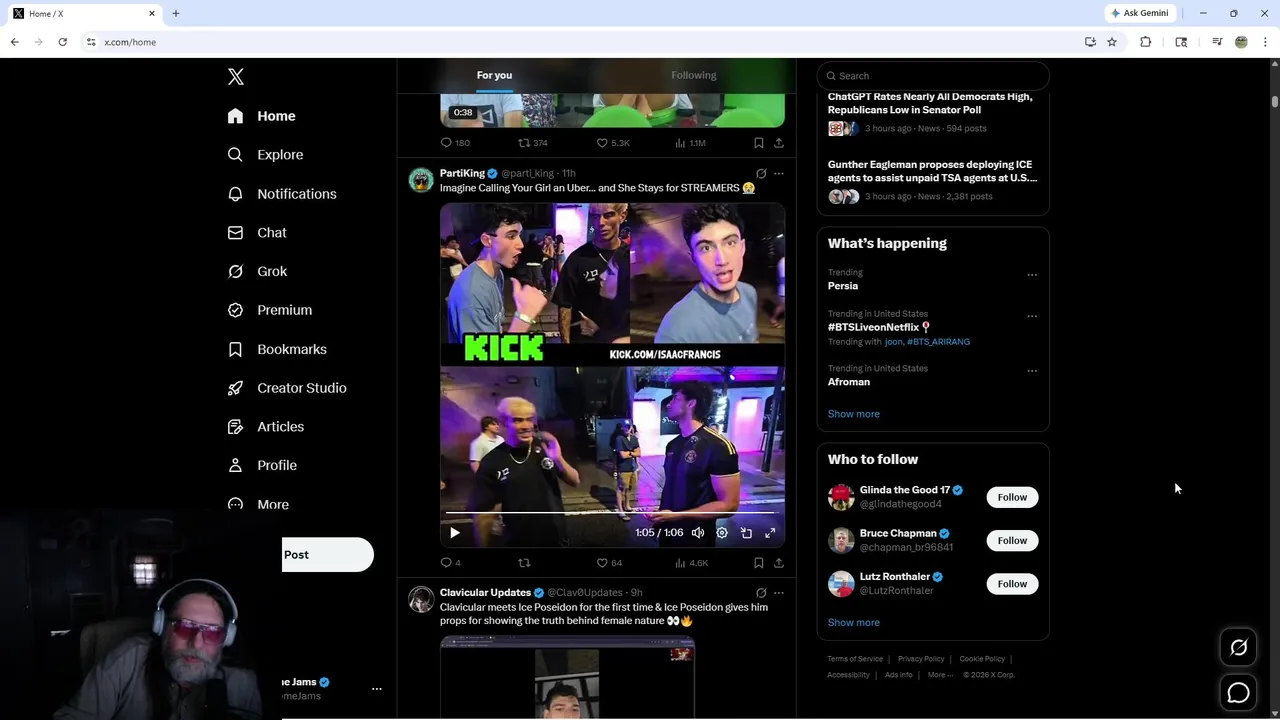Open Profile in sidebar
This screenshot has height=720, width=1280.
262,466
